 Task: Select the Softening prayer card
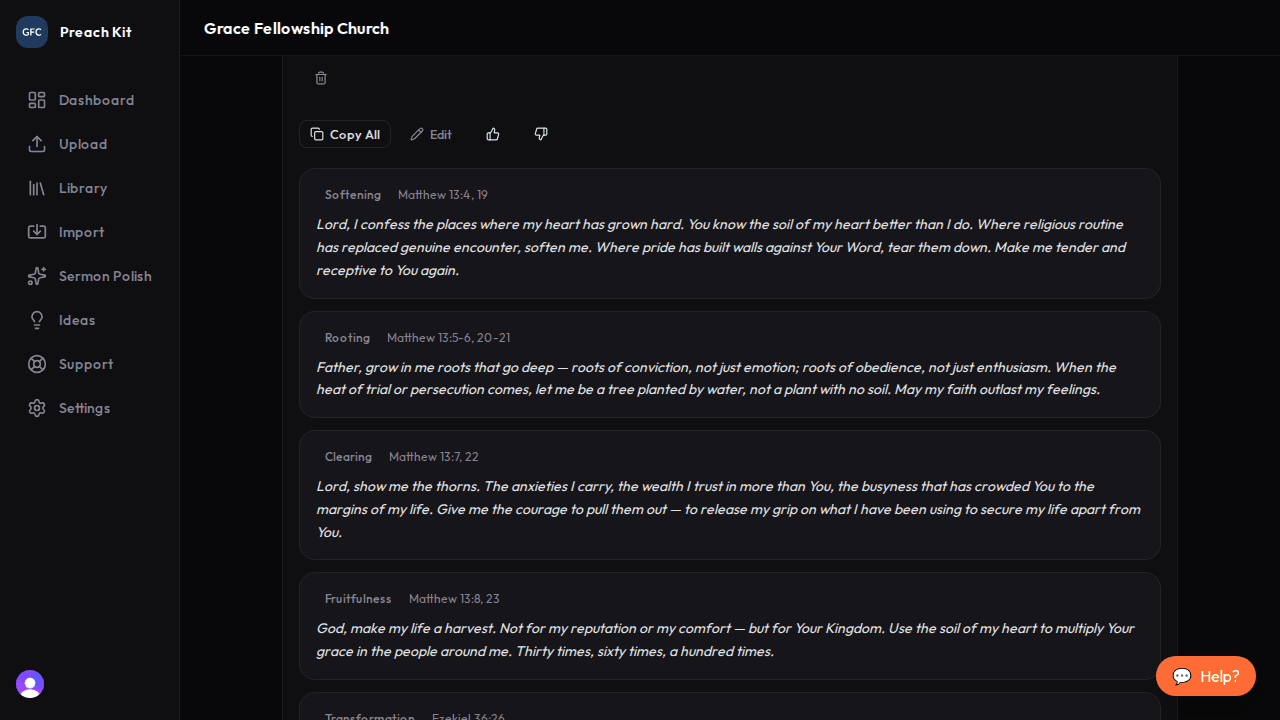pyautogui.click(x=729, y=234)
